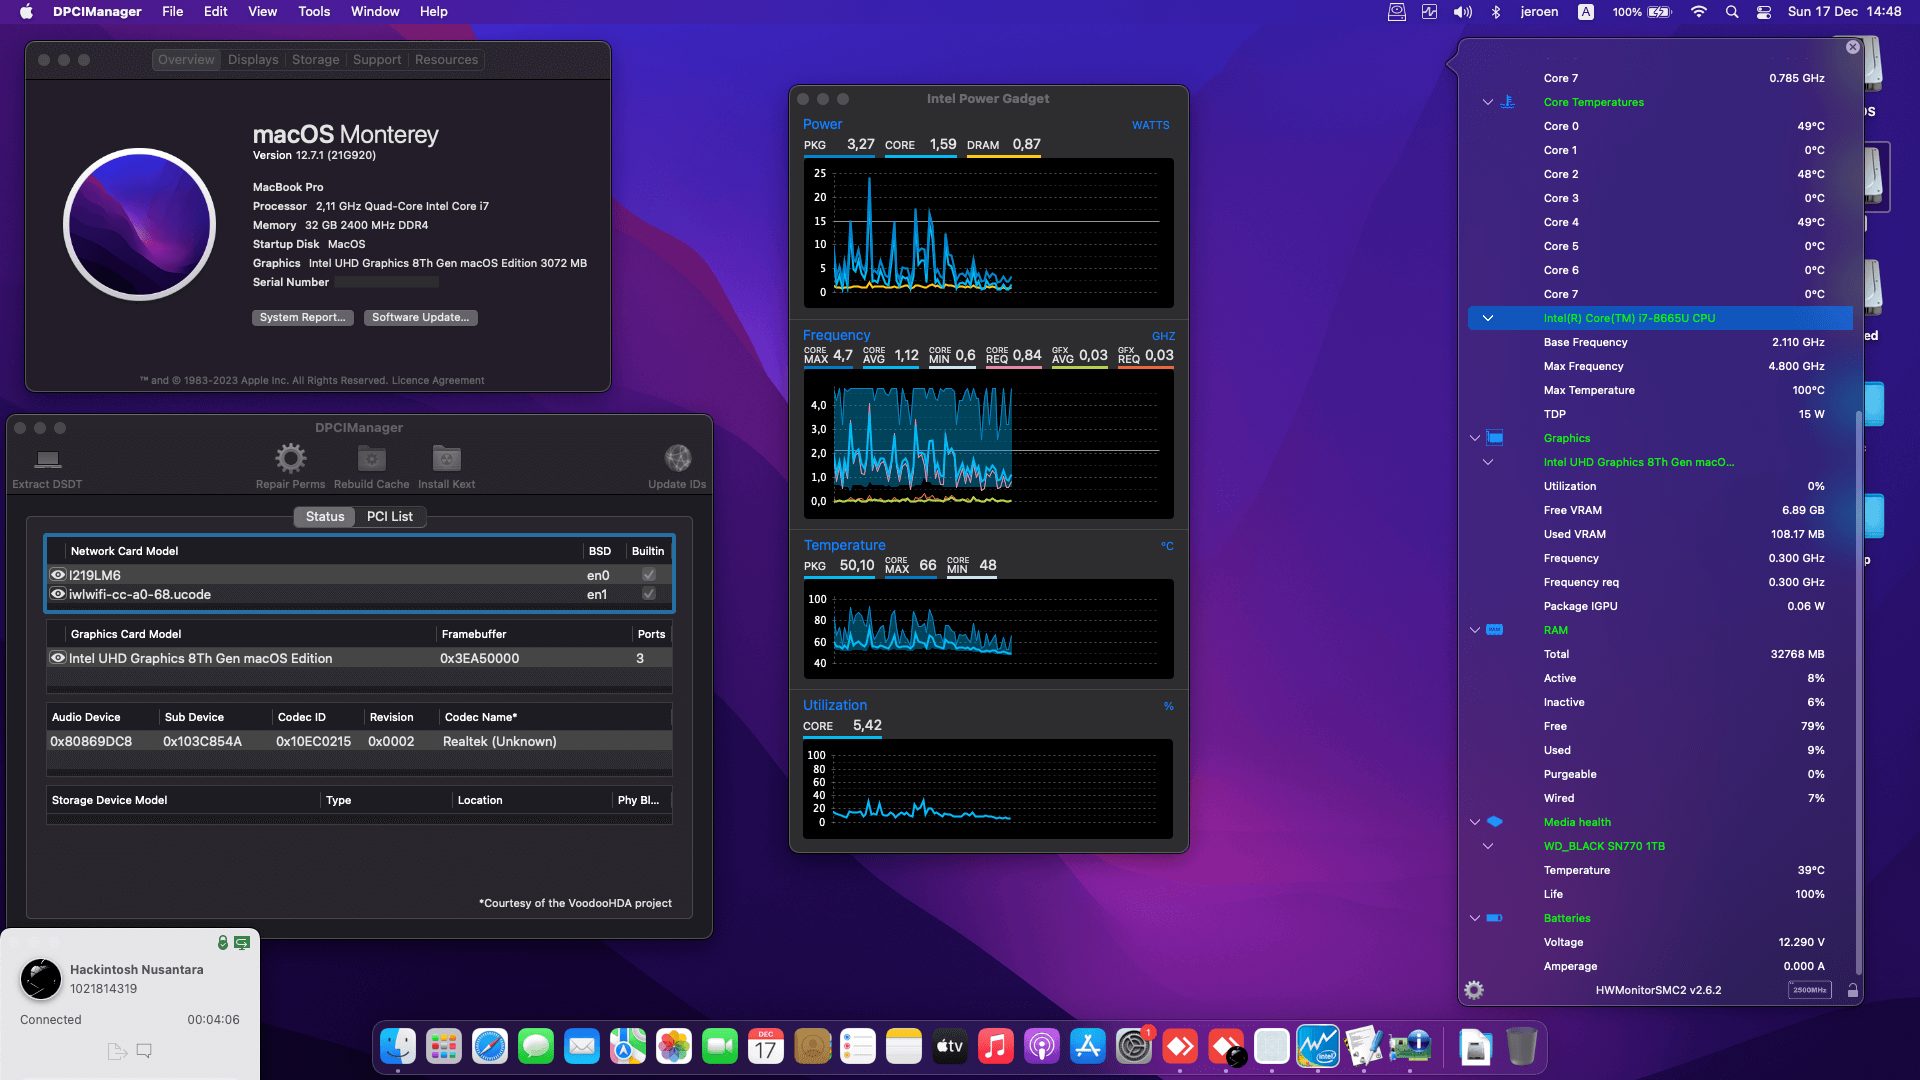Click the Install Kext icon

[446, 459]
